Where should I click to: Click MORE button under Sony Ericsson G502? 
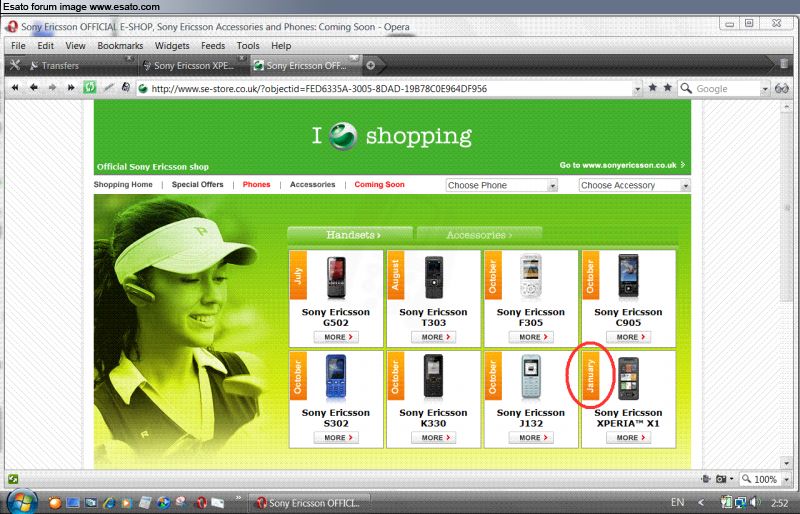(336, 337)
